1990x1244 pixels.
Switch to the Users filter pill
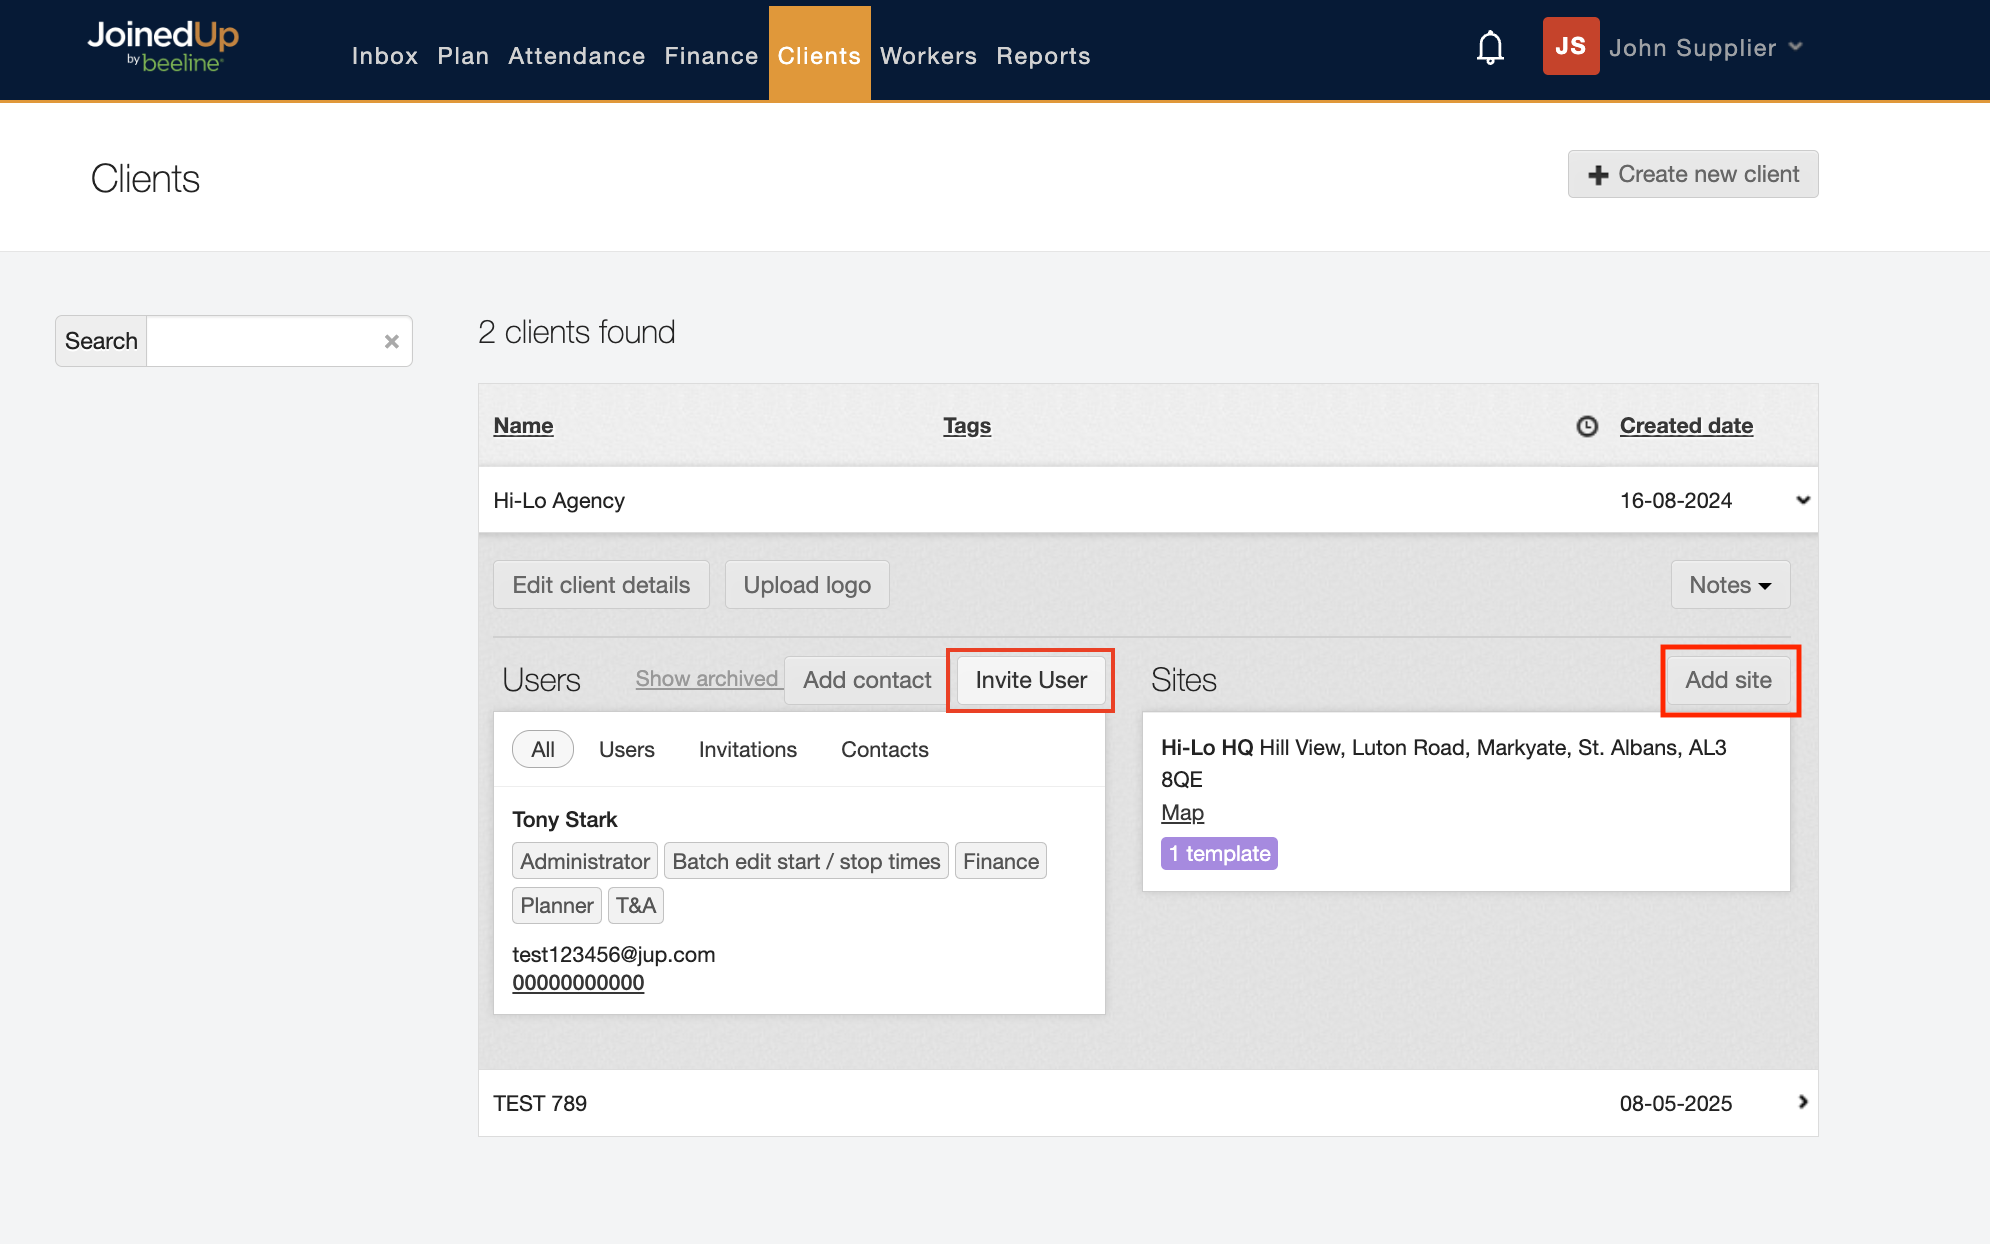click(x=626, y=749)
